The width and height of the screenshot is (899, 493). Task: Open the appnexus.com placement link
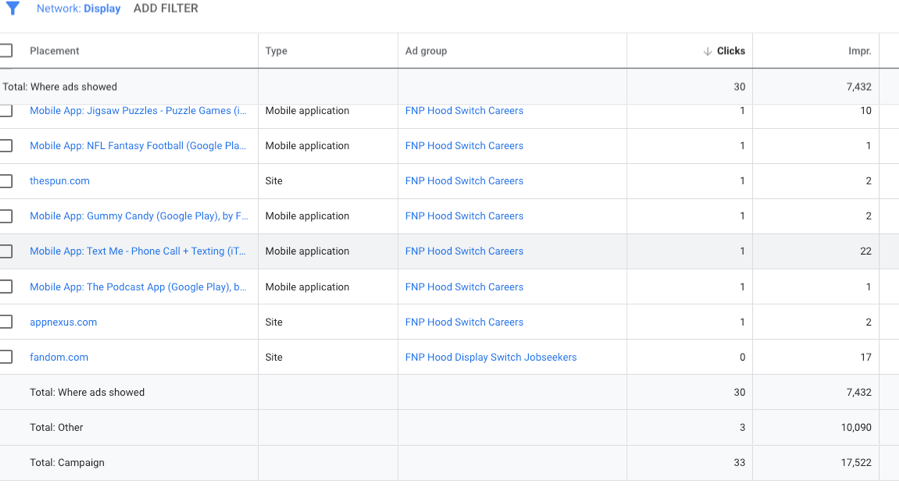click(63, 322)
